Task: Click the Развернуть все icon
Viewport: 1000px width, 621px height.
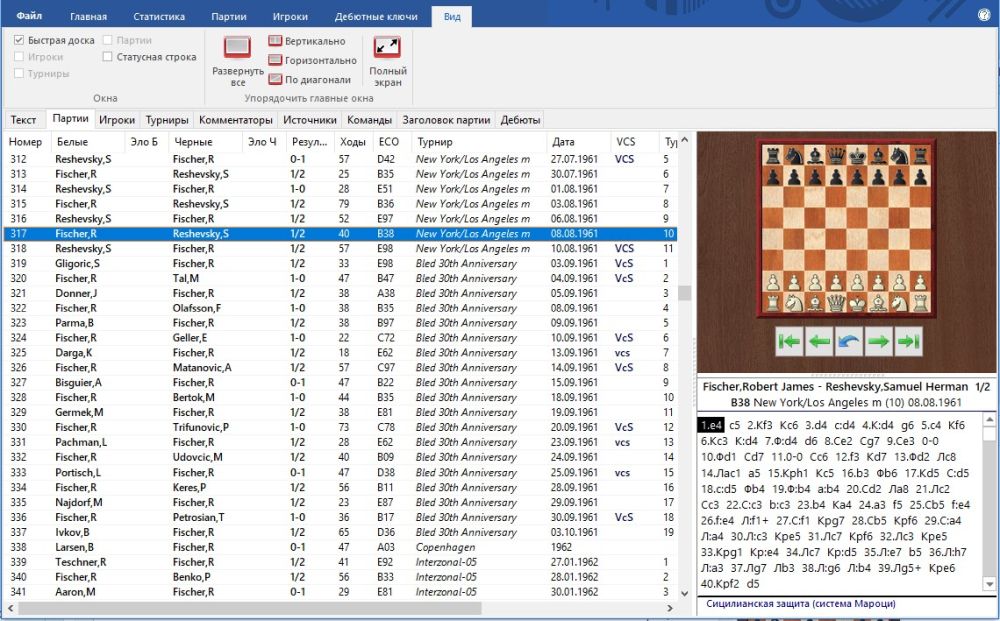Action: pos(237,48)
